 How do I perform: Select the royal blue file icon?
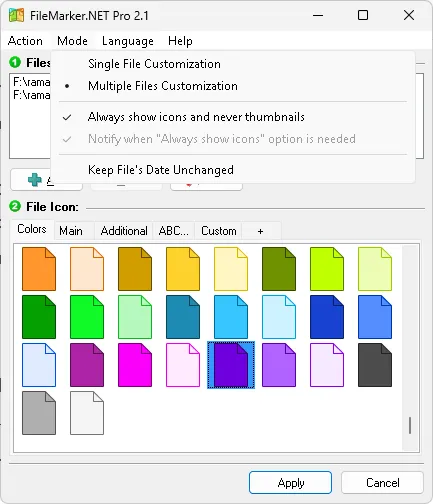(x=327, y=317)
